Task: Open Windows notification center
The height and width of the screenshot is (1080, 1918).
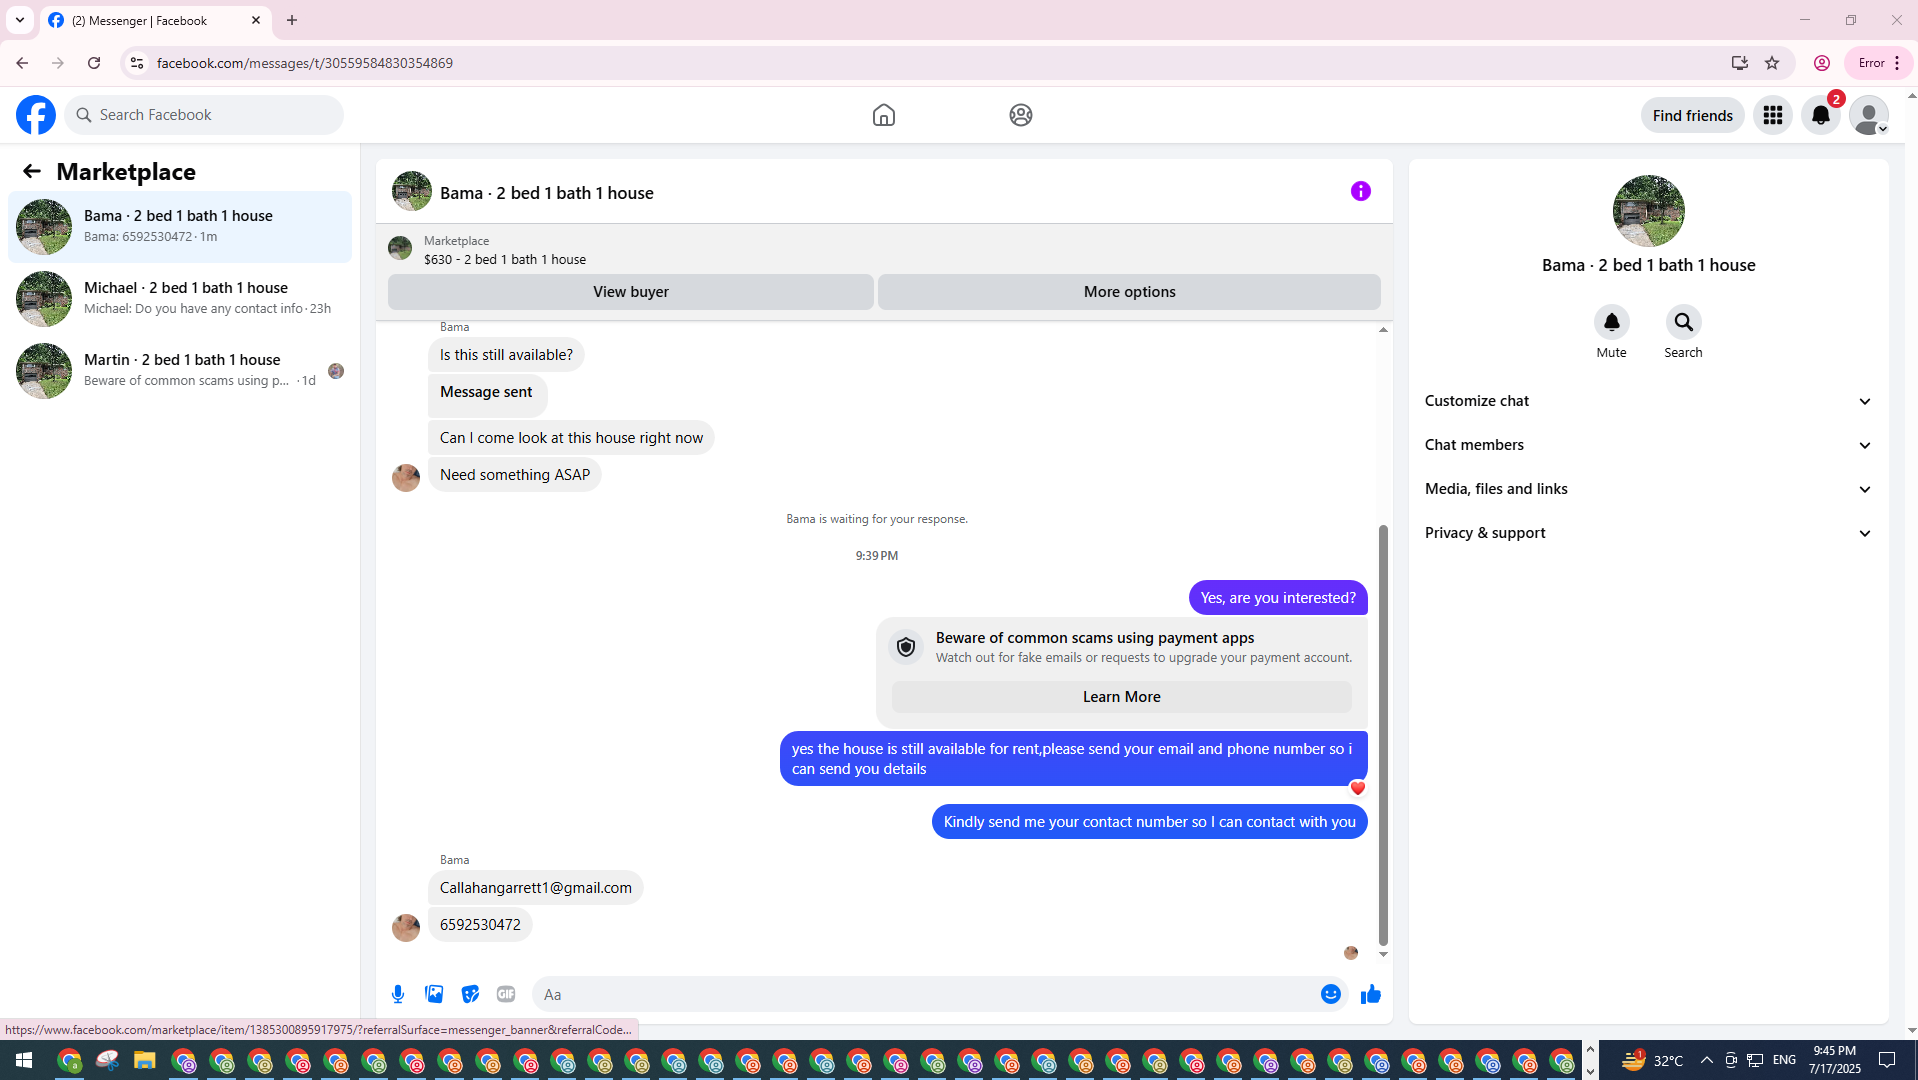Action: point(1887,1060)
